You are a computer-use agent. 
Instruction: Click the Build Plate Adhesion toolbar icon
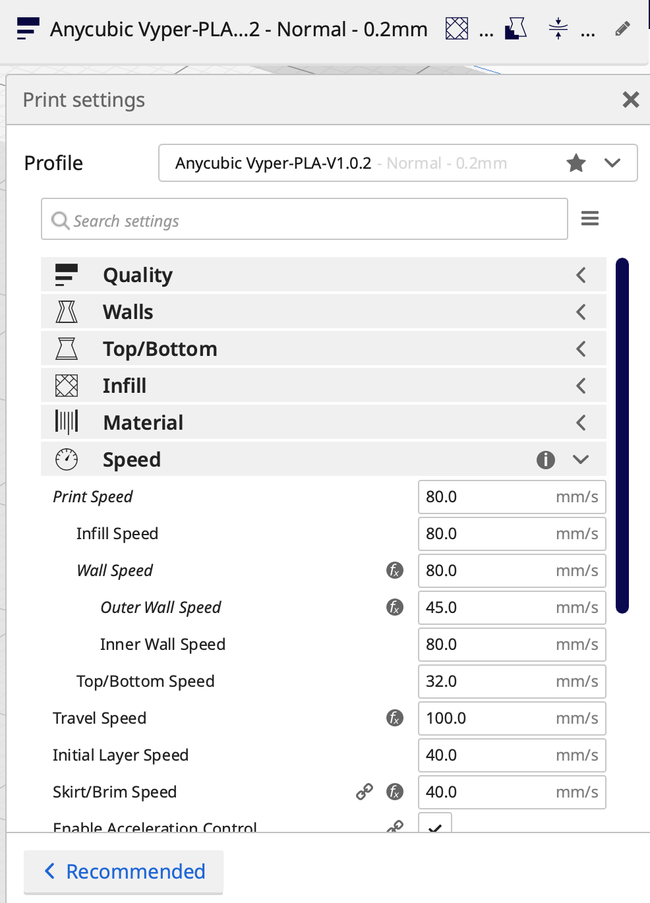tap(557, 28)
